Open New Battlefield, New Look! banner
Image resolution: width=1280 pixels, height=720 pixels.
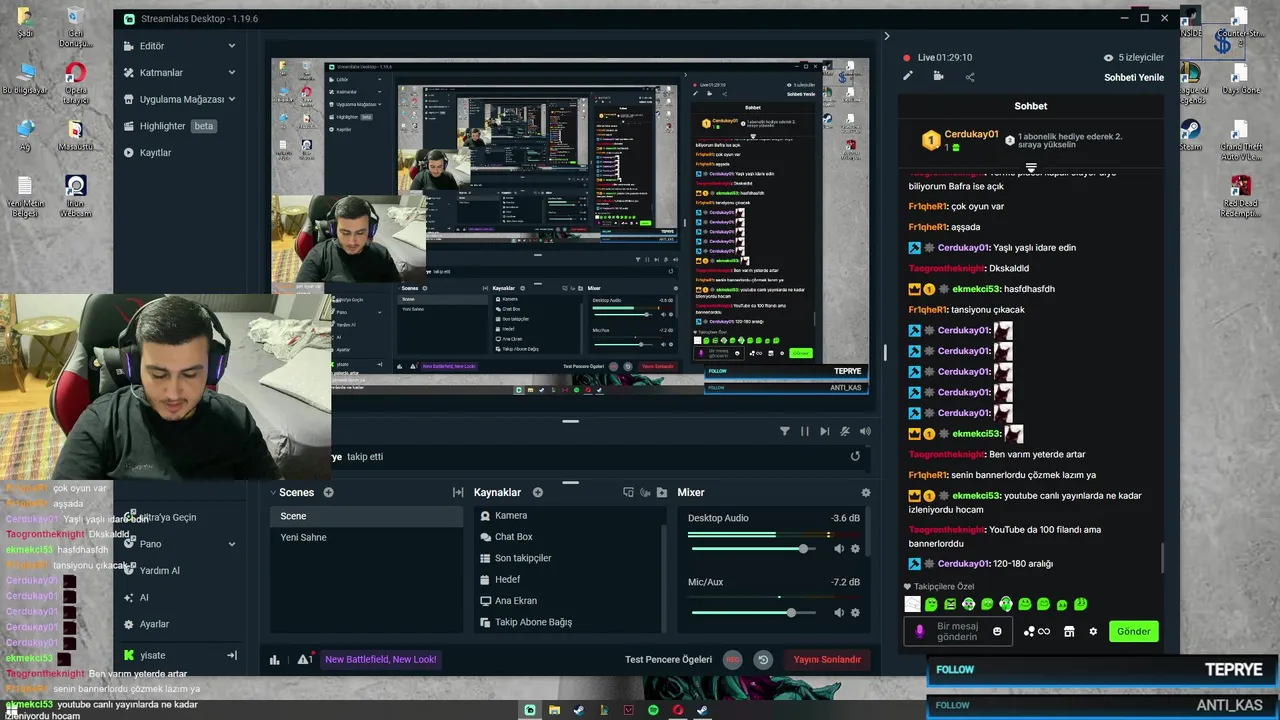coord(380,659)
